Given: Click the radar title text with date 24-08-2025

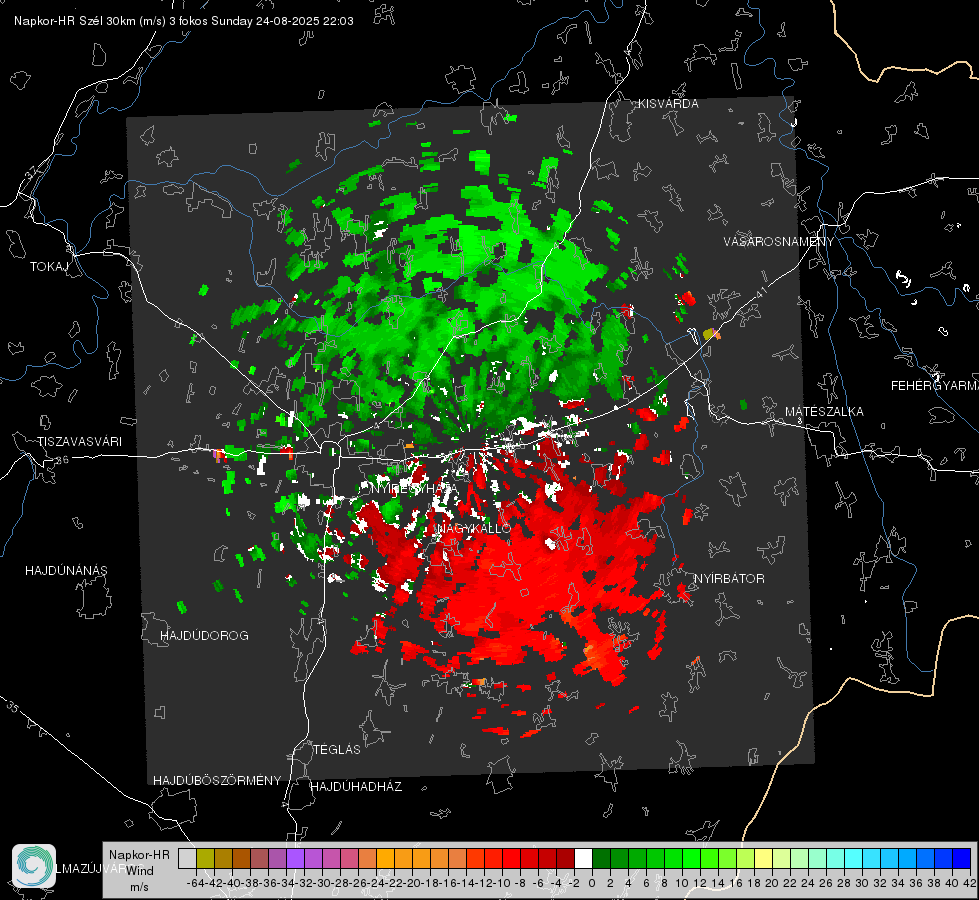Looking at the screenshot, I should pos(184,21).
